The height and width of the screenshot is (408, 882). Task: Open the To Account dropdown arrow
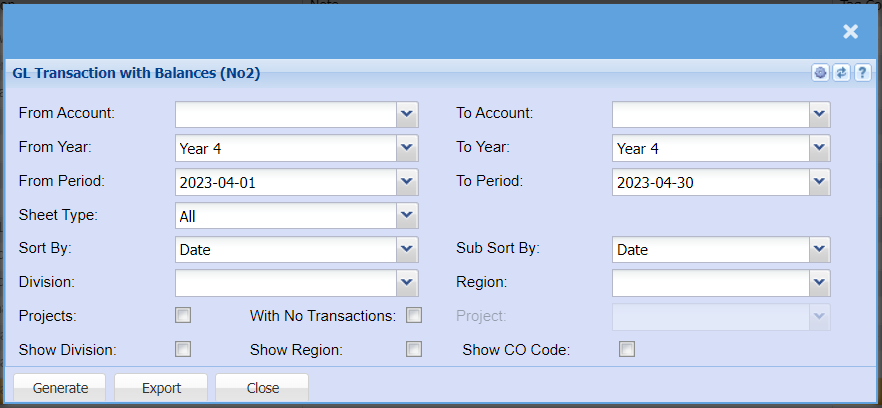click(x=820, y=114)
